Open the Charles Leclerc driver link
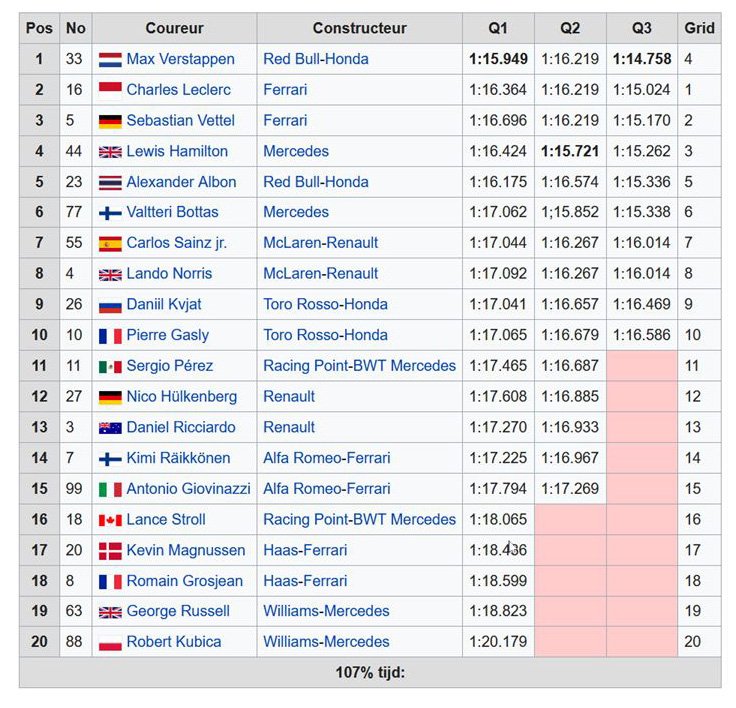This screenshot has height=708, width=736. coord(178,90)
